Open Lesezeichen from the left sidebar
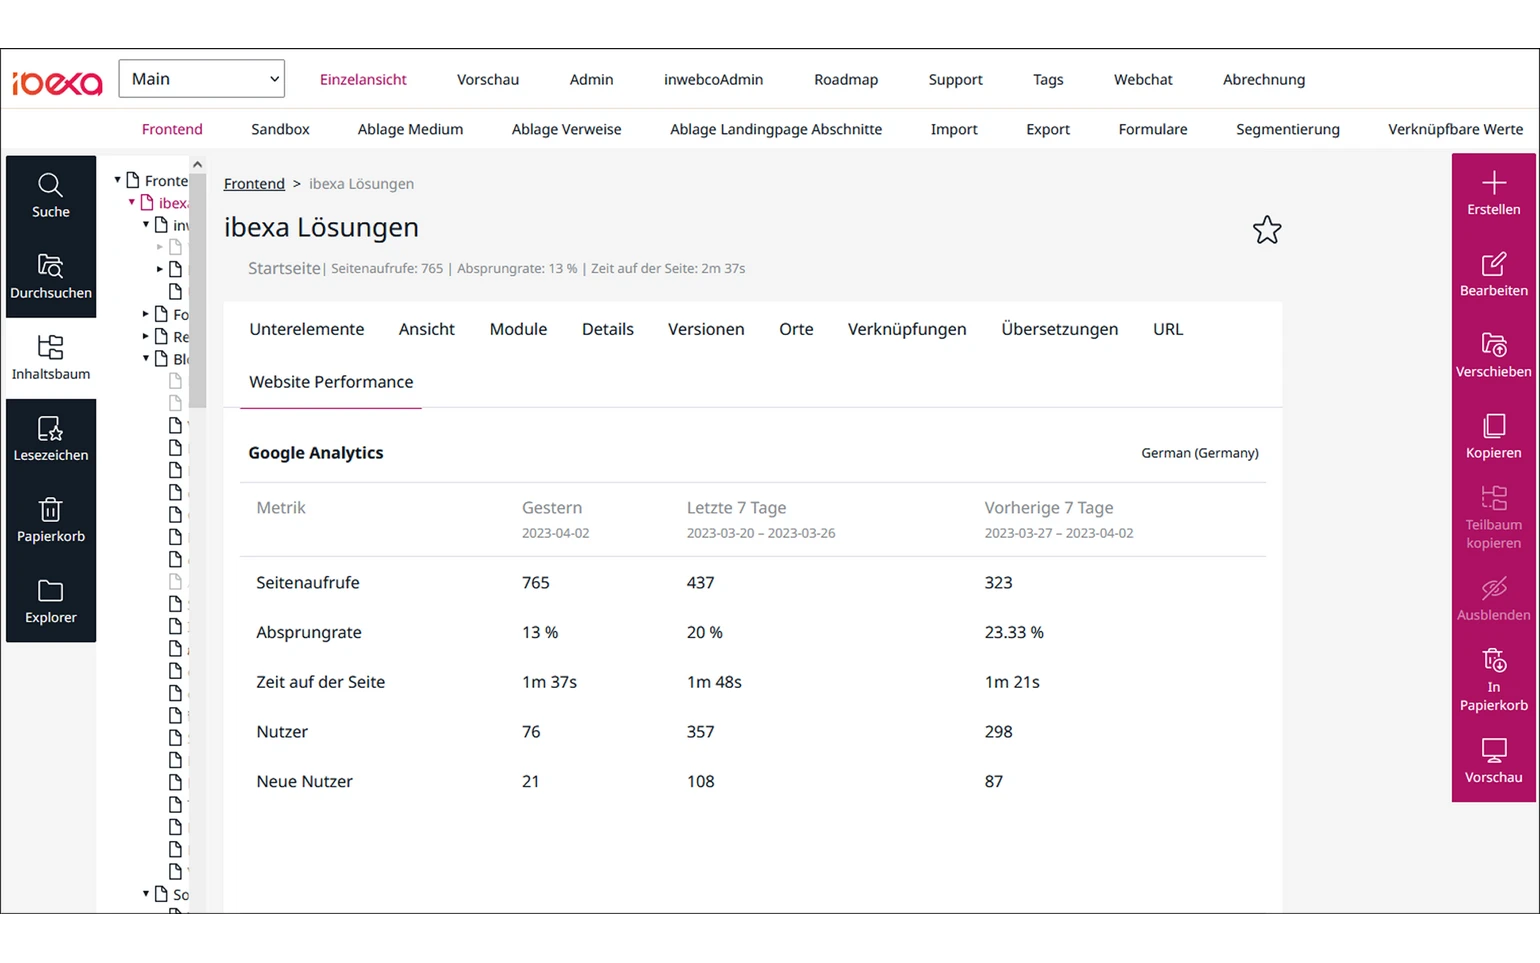Image resolution: width=1540 pixels, height=963 pixels. pos(50,438)
